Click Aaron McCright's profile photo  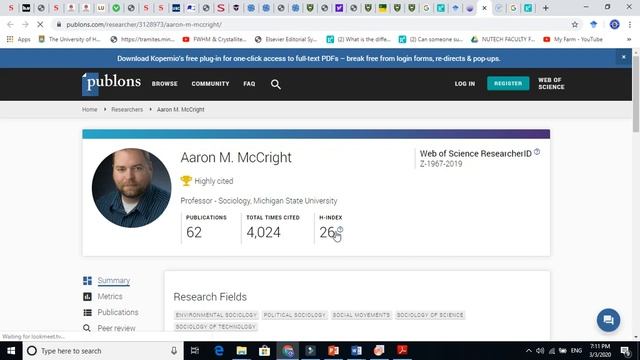(x=131, y=188)
